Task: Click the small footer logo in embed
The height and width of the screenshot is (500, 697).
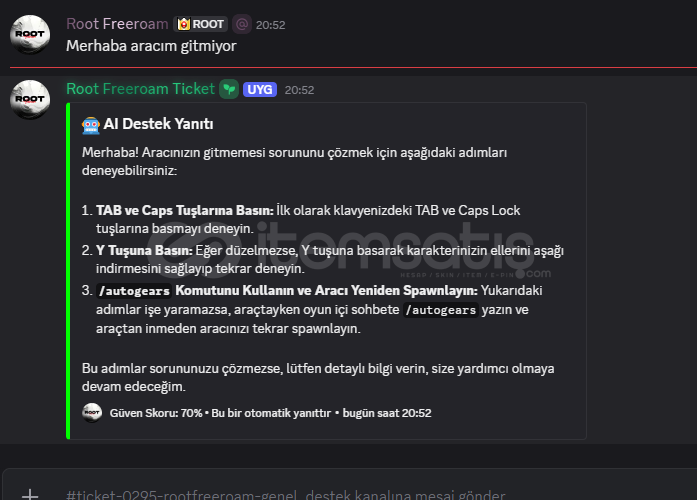Action: point(92,412)
